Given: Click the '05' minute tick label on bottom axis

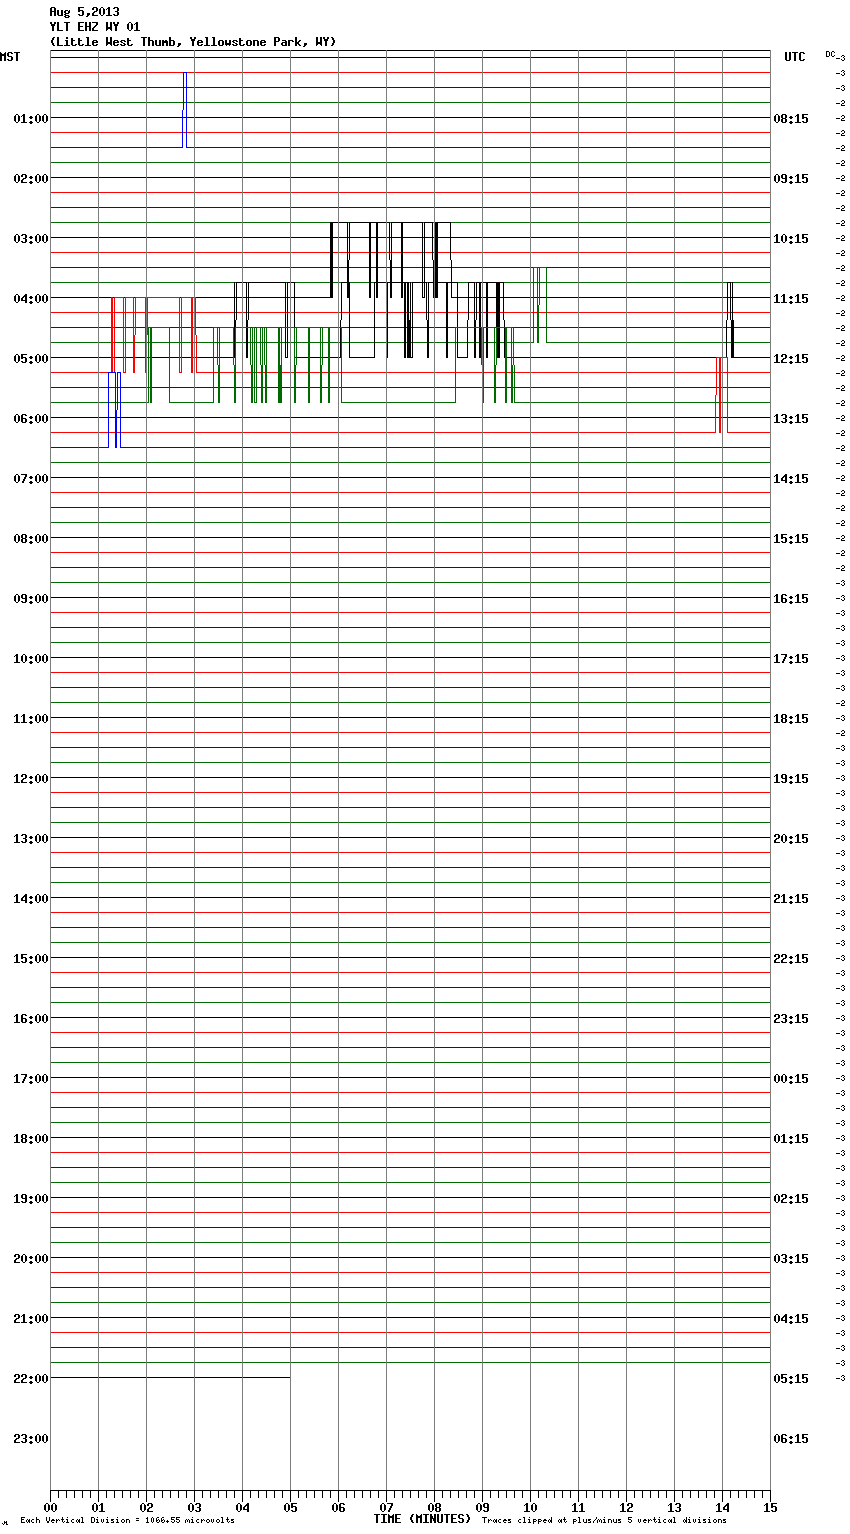Looking at the screenshot, I should pyautogui.click(x=290, y=1507).
